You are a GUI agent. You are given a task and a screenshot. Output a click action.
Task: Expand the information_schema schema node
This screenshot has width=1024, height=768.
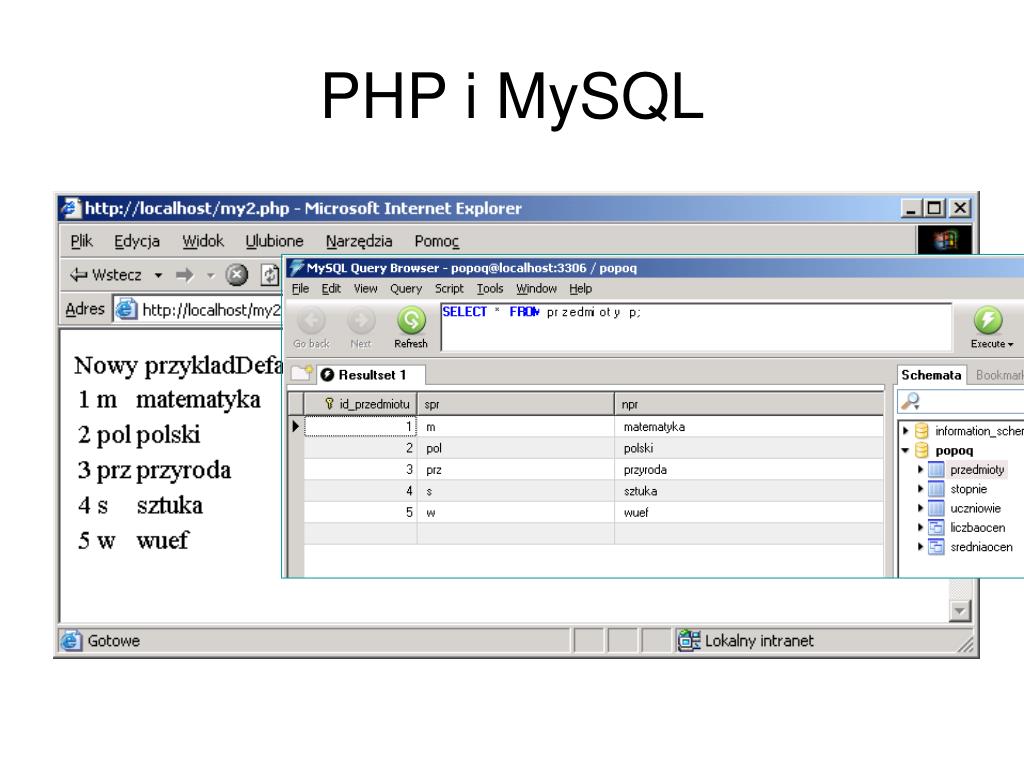[x=905, y=431]
